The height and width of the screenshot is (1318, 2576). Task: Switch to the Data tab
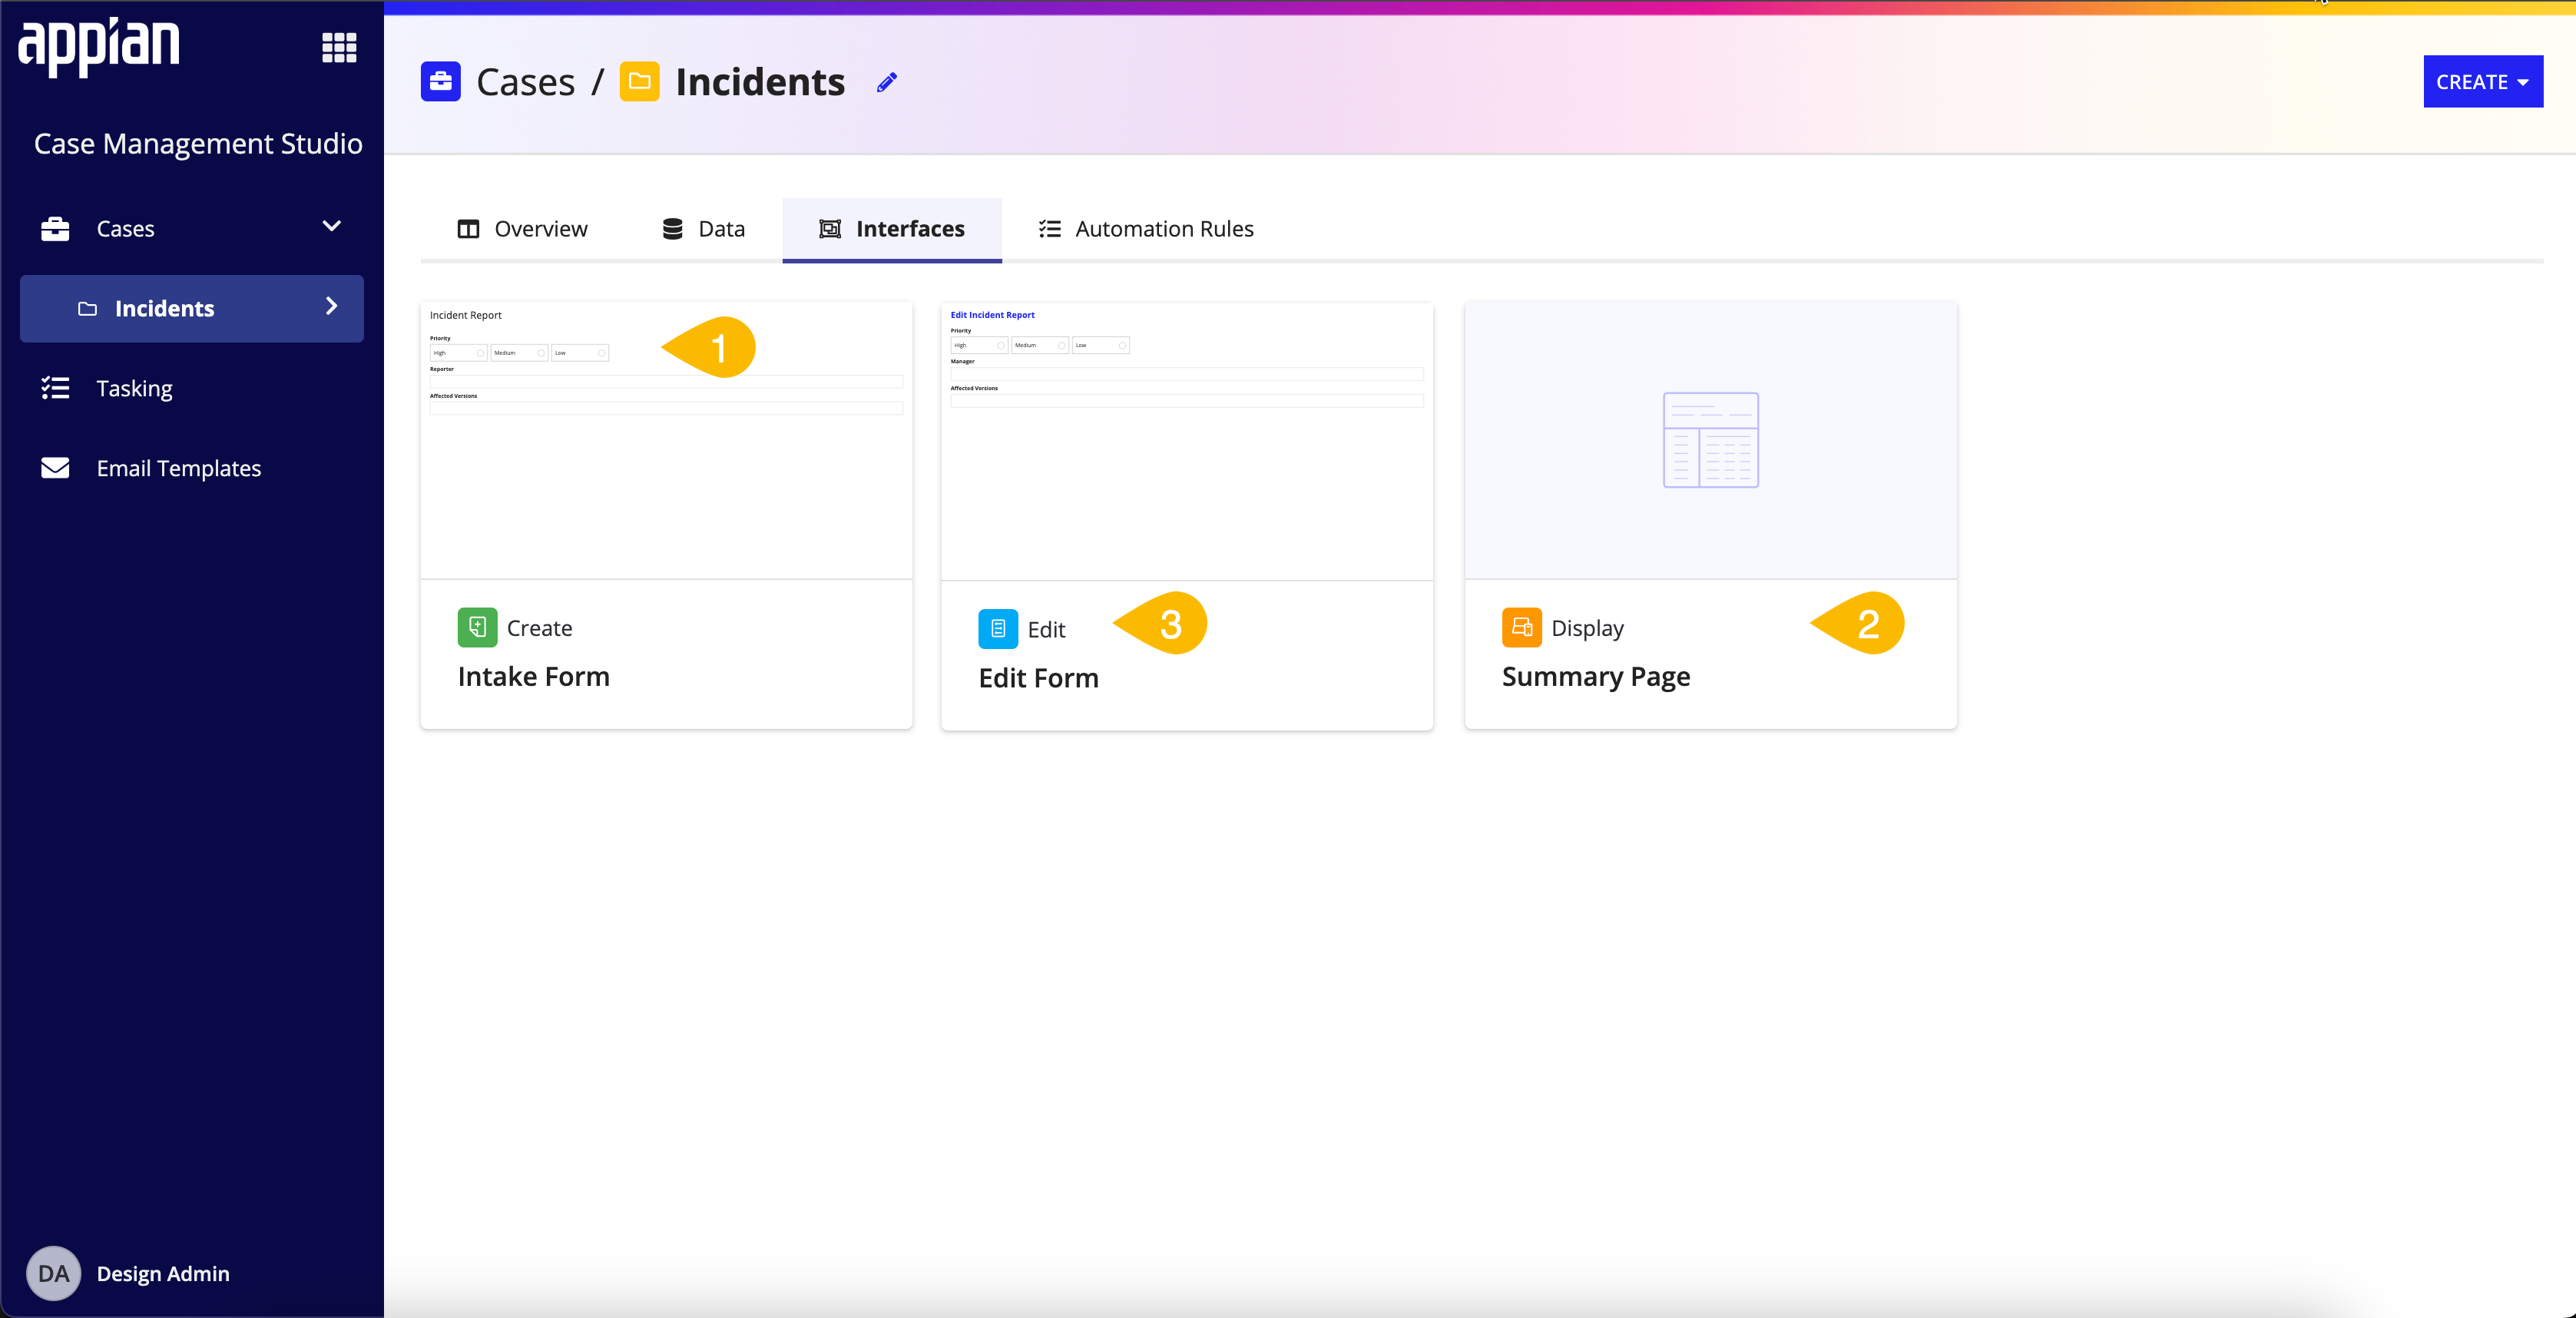[703, 229]
